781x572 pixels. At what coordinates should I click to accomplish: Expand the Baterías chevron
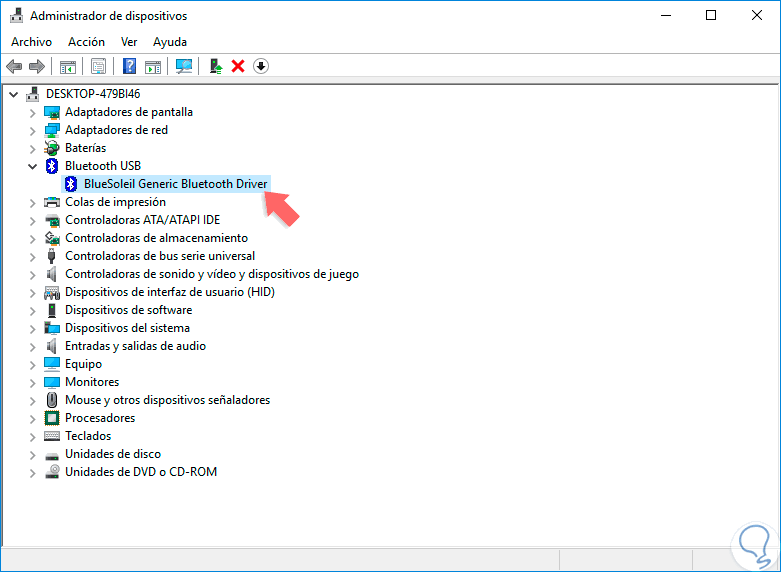coord(32,149)
